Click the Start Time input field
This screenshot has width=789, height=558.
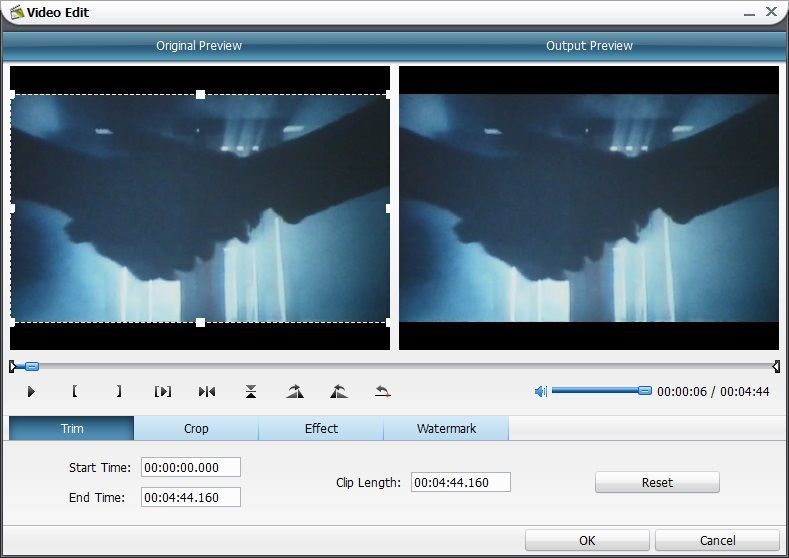191,467
